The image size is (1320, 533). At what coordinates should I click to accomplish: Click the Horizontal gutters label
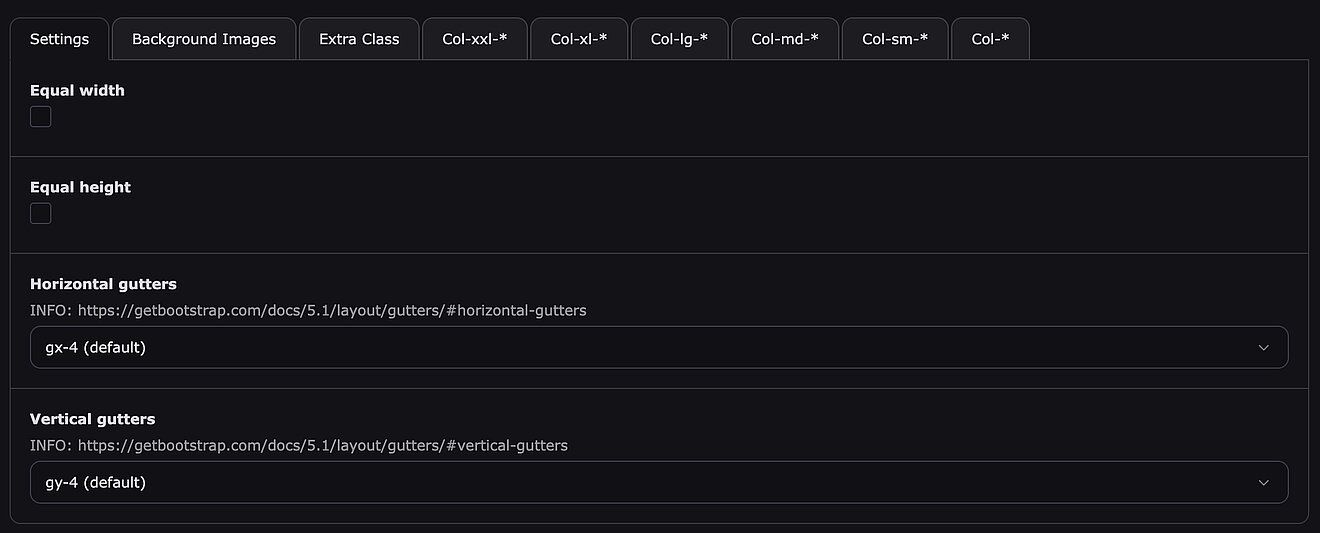103,284
